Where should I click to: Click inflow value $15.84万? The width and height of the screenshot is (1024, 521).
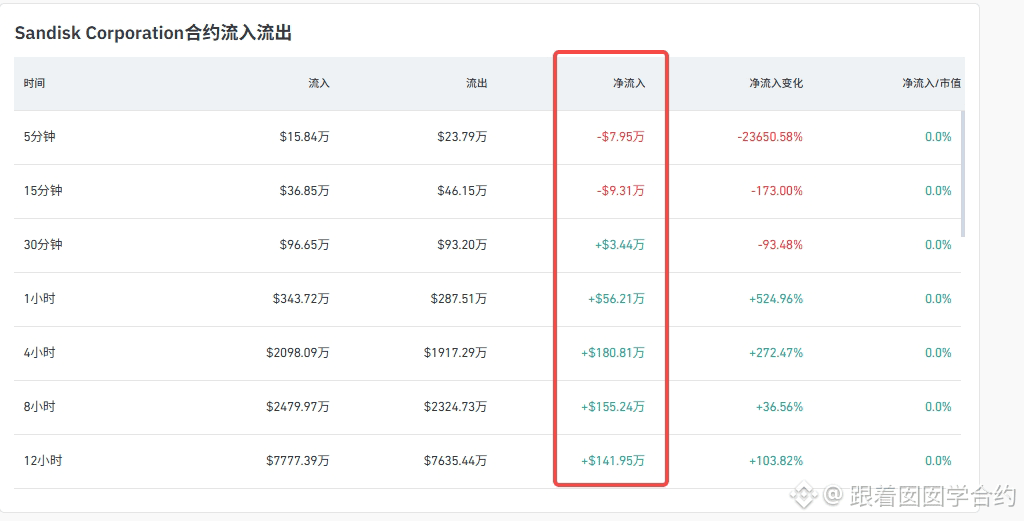click(x=304, y=136)
